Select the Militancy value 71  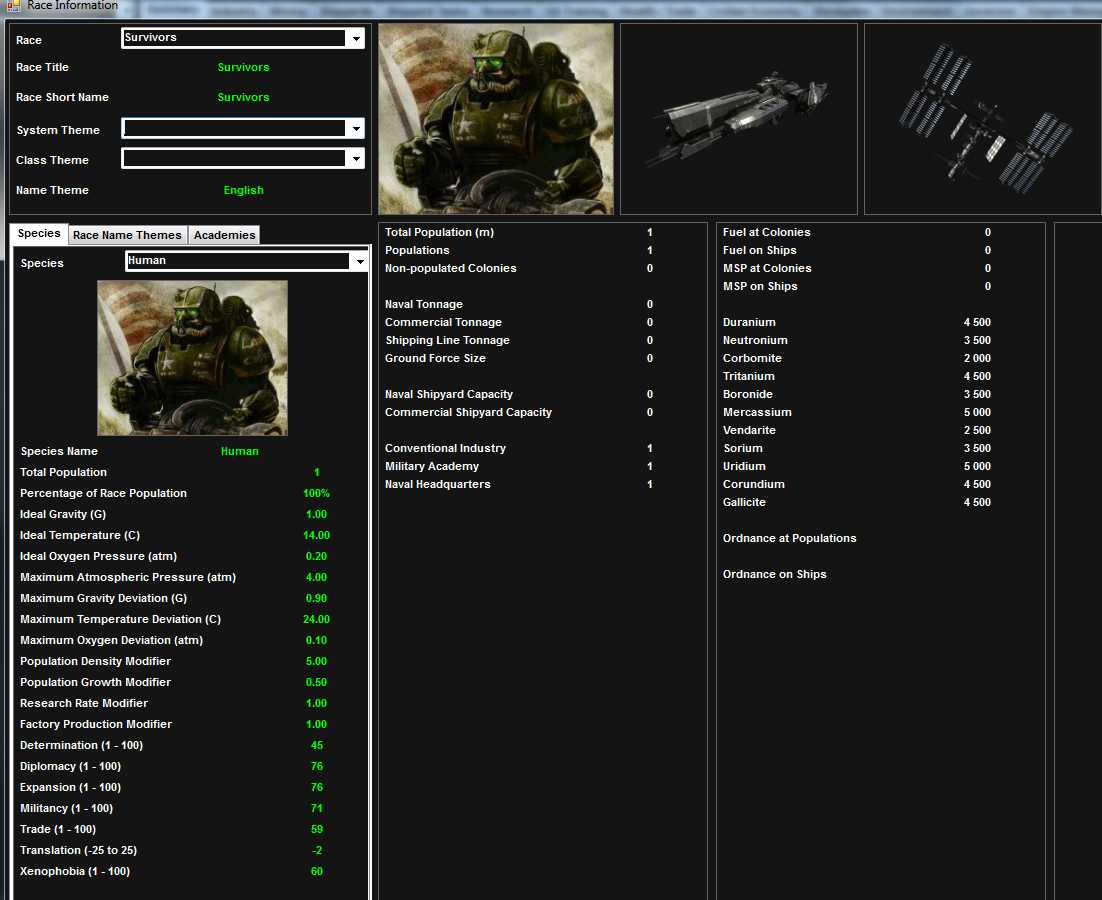(x=316, y=809)
